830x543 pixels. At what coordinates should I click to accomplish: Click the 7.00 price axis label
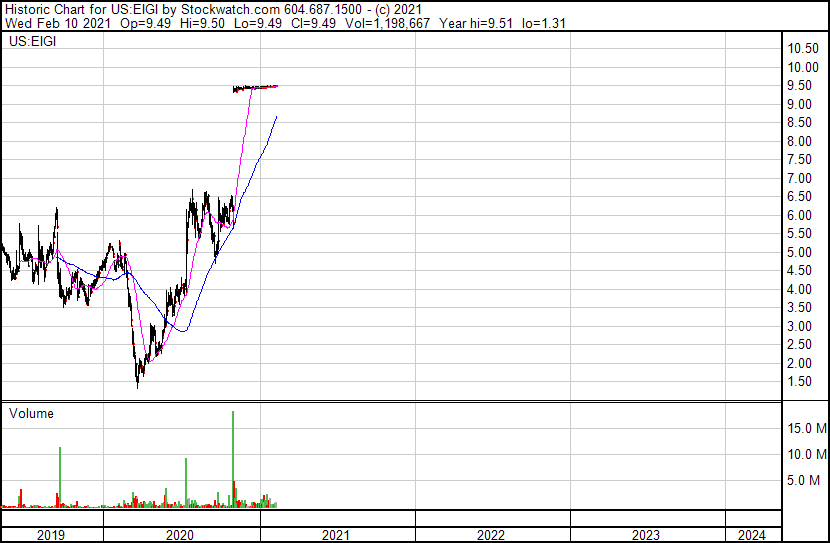[799, 178]
